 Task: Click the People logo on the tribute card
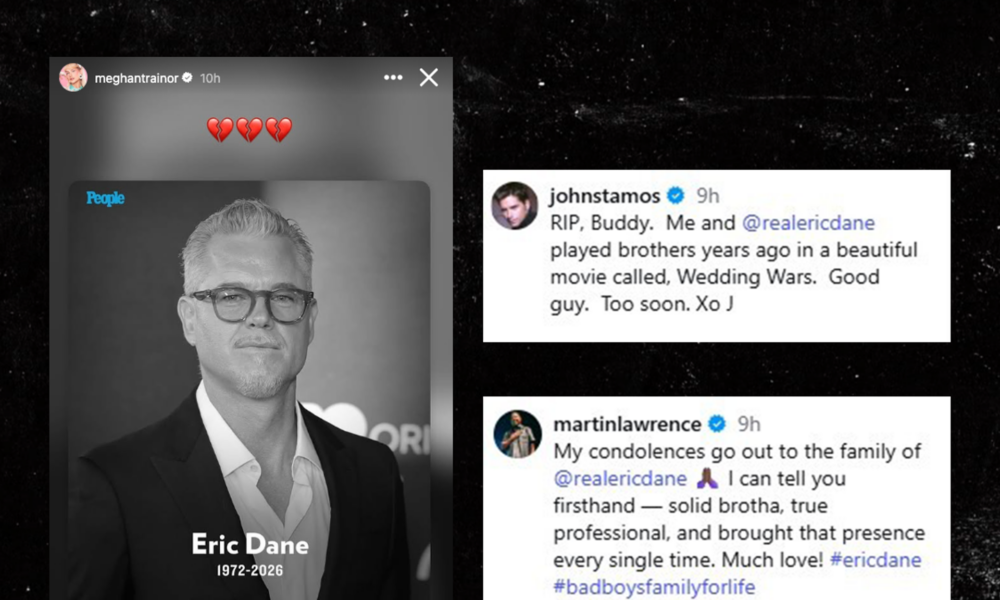pyautogui.click(x=105, y=198)
